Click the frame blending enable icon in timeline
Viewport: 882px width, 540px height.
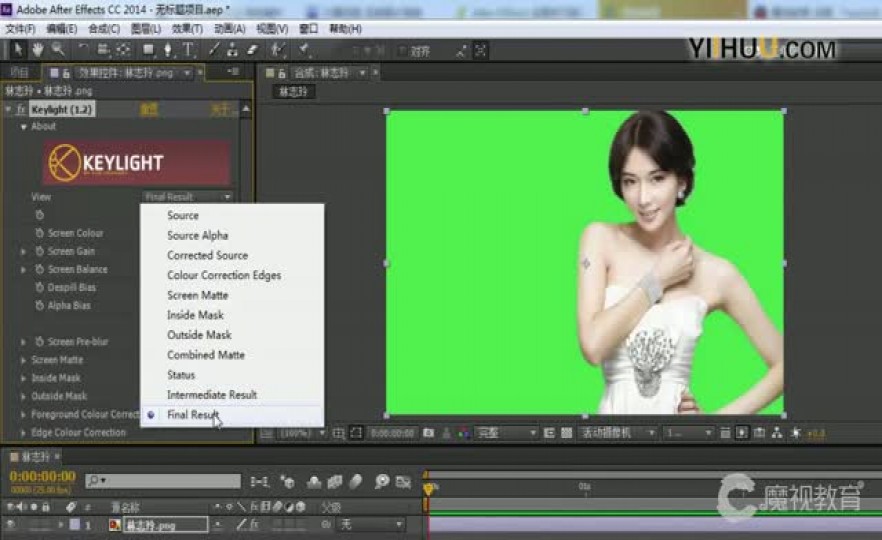(335, 482)
